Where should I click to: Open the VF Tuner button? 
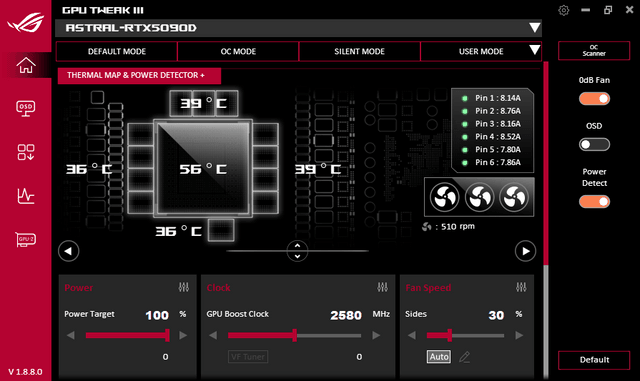248,357
